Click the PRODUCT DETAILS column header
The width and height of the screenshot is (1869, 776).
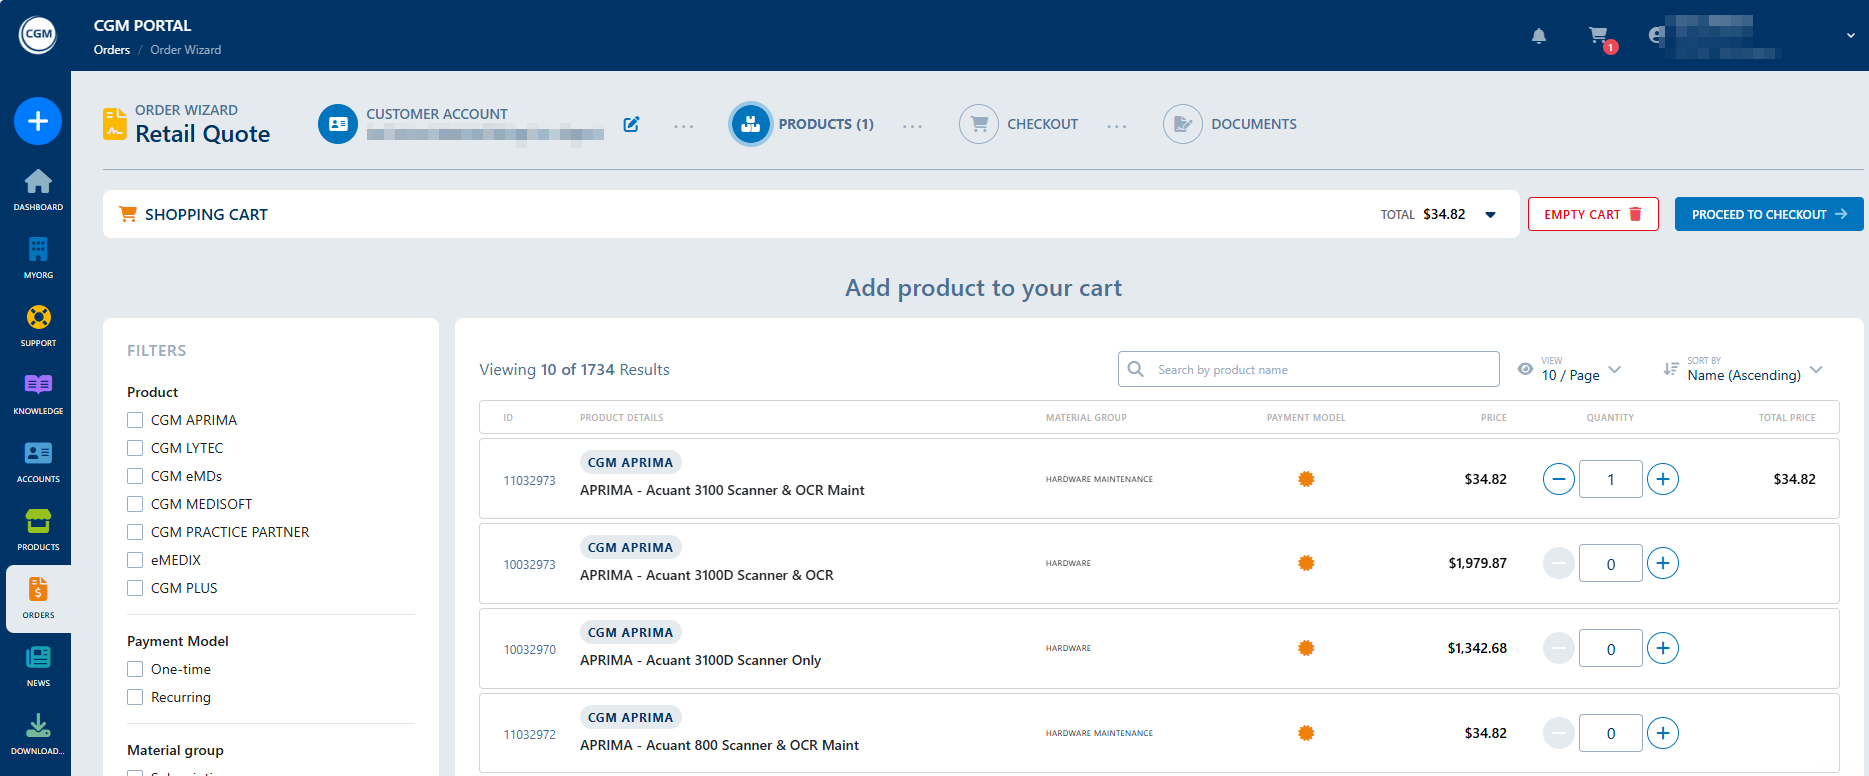tap(622, 418)
